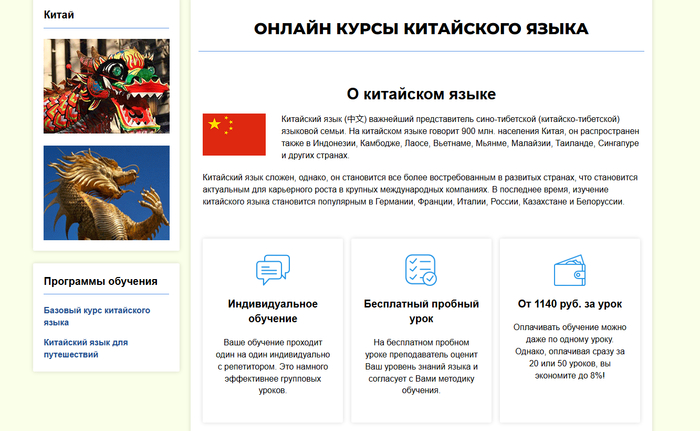Open the golden dragon statue photo
700x431 pixels.
coord(106,192)
